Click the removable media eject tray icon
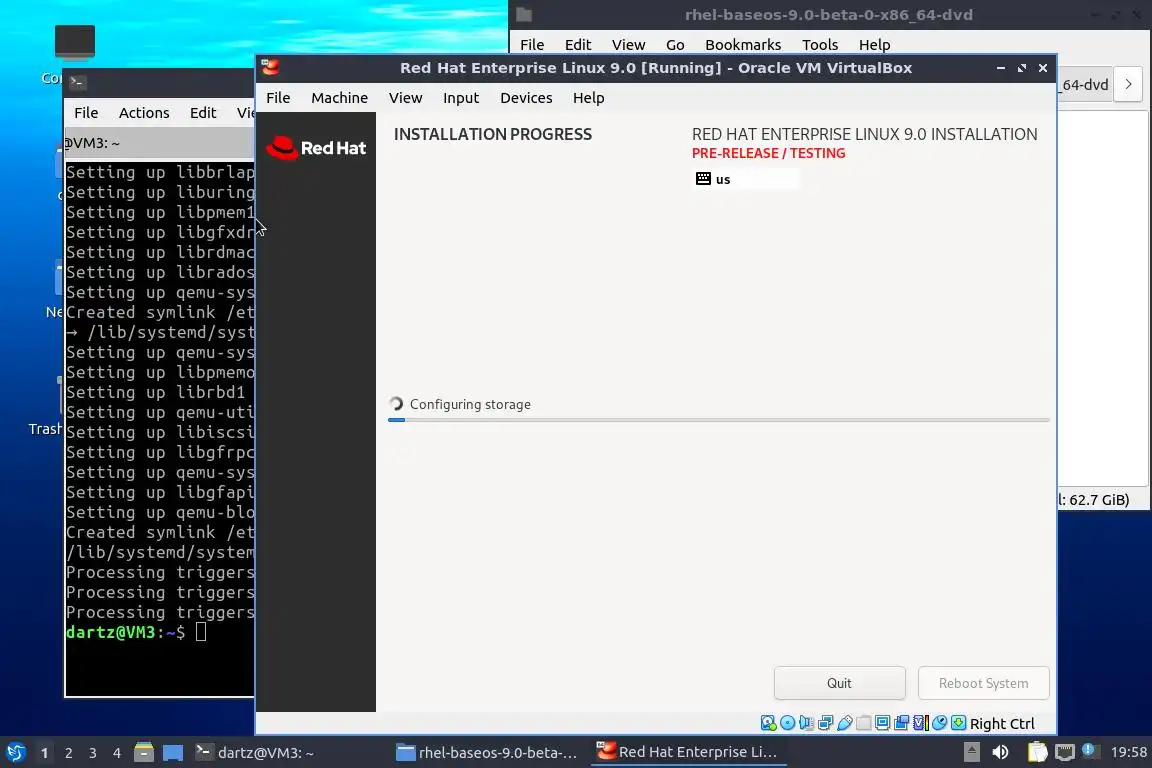Image resolution: width=1152 pixels, height=768 pixels. [971, 752]
